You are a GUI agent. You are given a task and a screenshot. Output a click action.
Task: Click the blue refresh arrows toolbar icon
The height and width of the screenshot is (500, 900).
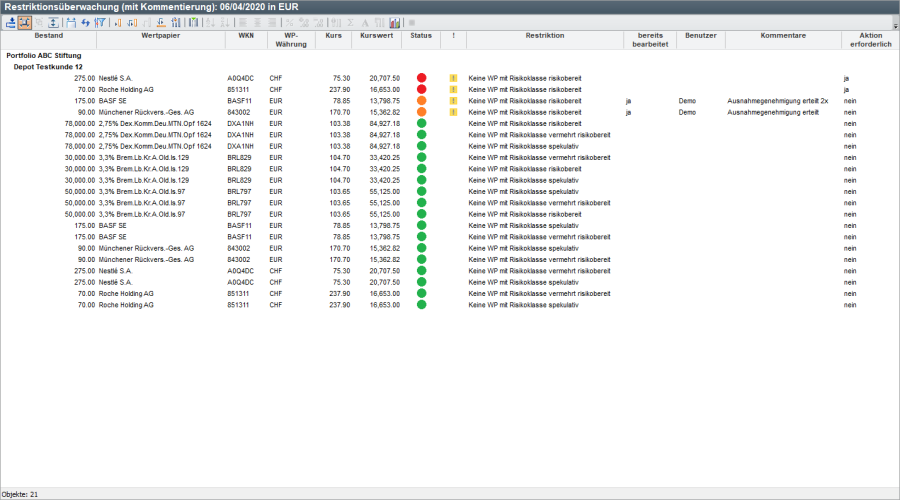[85, 22]
